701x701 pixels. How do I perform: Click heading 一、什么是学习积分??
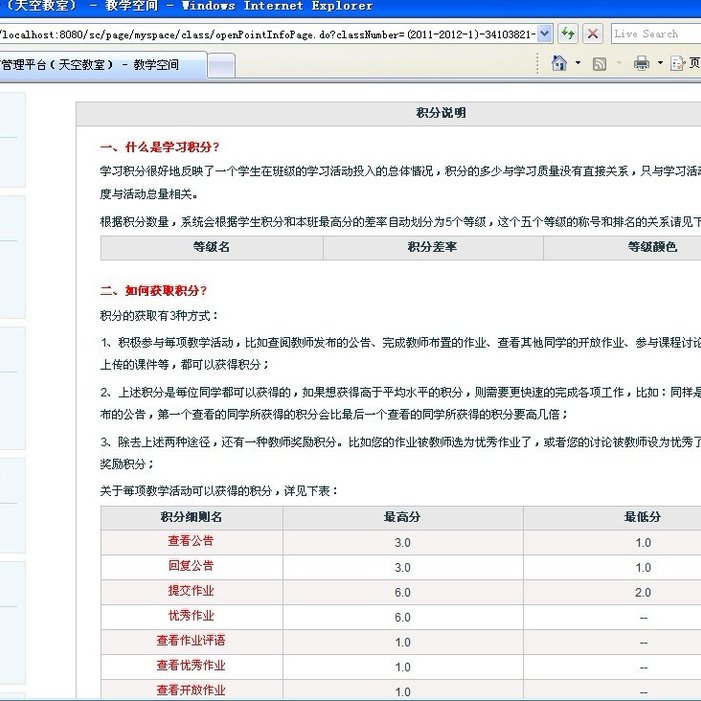pos(160,148)
